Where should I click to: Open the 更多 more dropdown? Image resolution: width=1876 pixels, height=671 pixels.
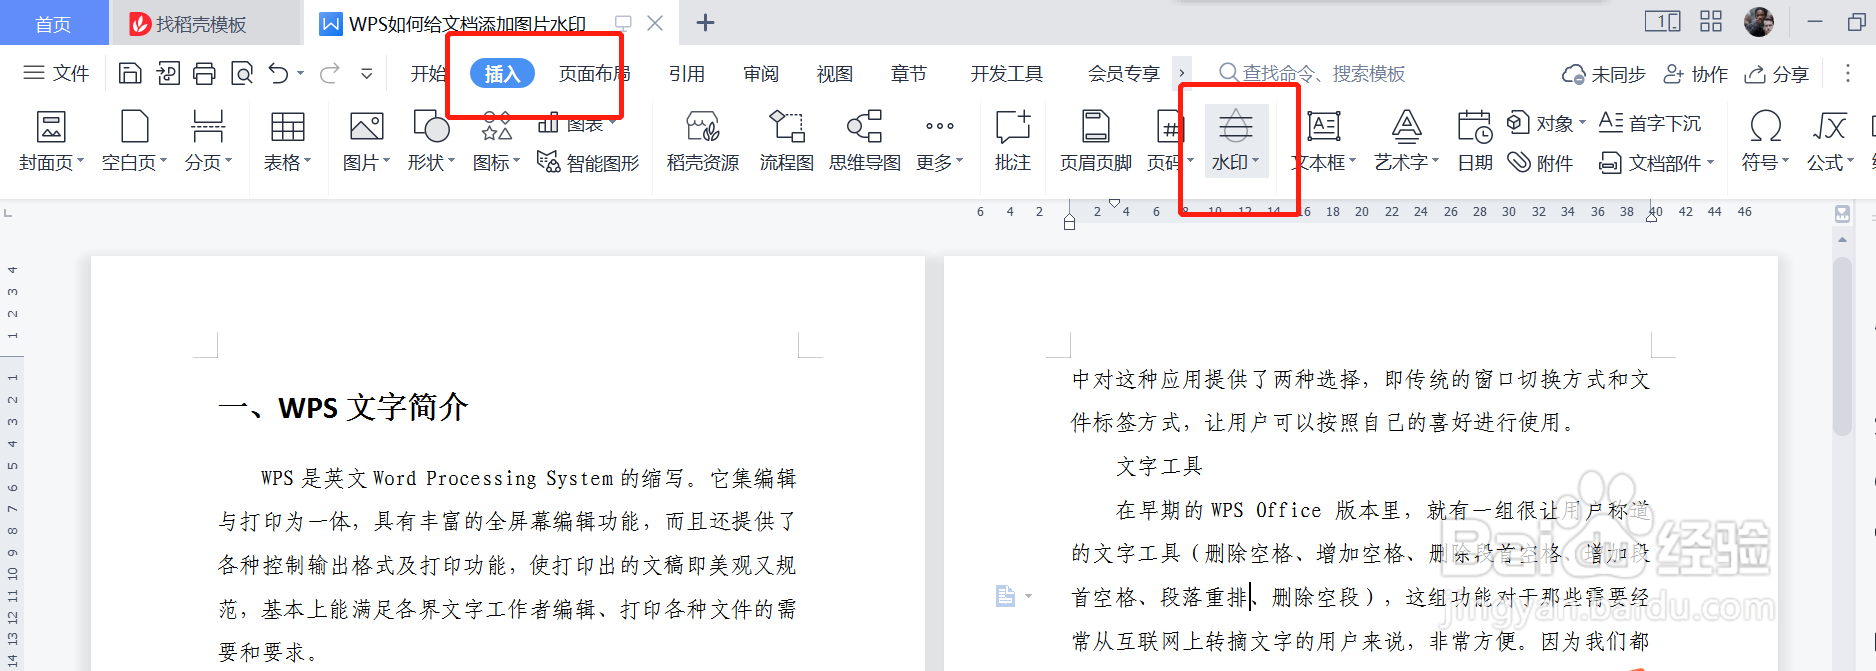(939, 141)
